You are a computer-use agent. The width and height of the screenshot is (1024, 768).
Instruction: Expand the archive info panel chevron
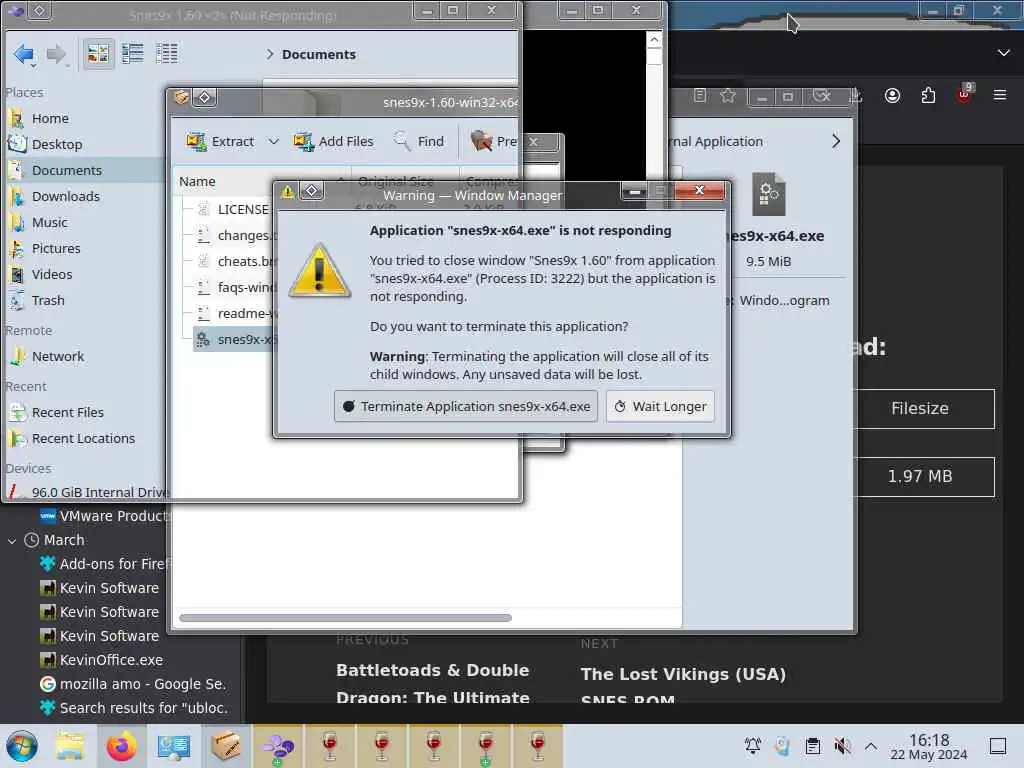pos(837,141)
